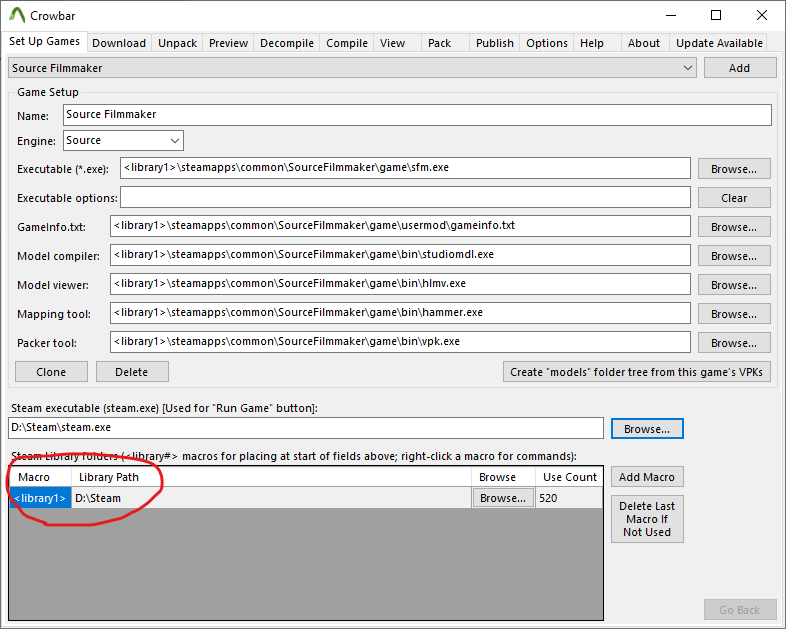Go to the Preview tab
The image size is (786, 629).
tap(228, 43)
